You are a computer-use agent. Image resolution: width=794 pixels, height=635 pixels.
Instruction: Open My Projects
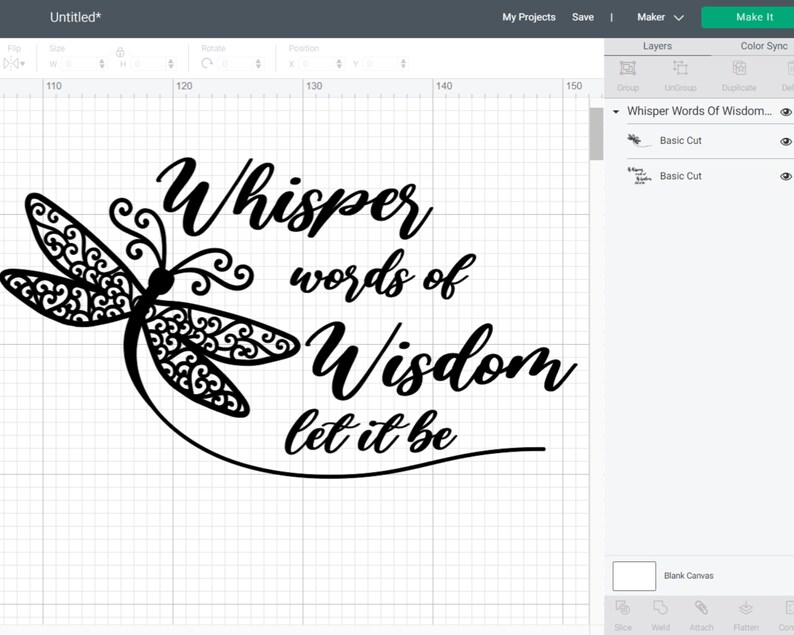(x=529, y=17)
